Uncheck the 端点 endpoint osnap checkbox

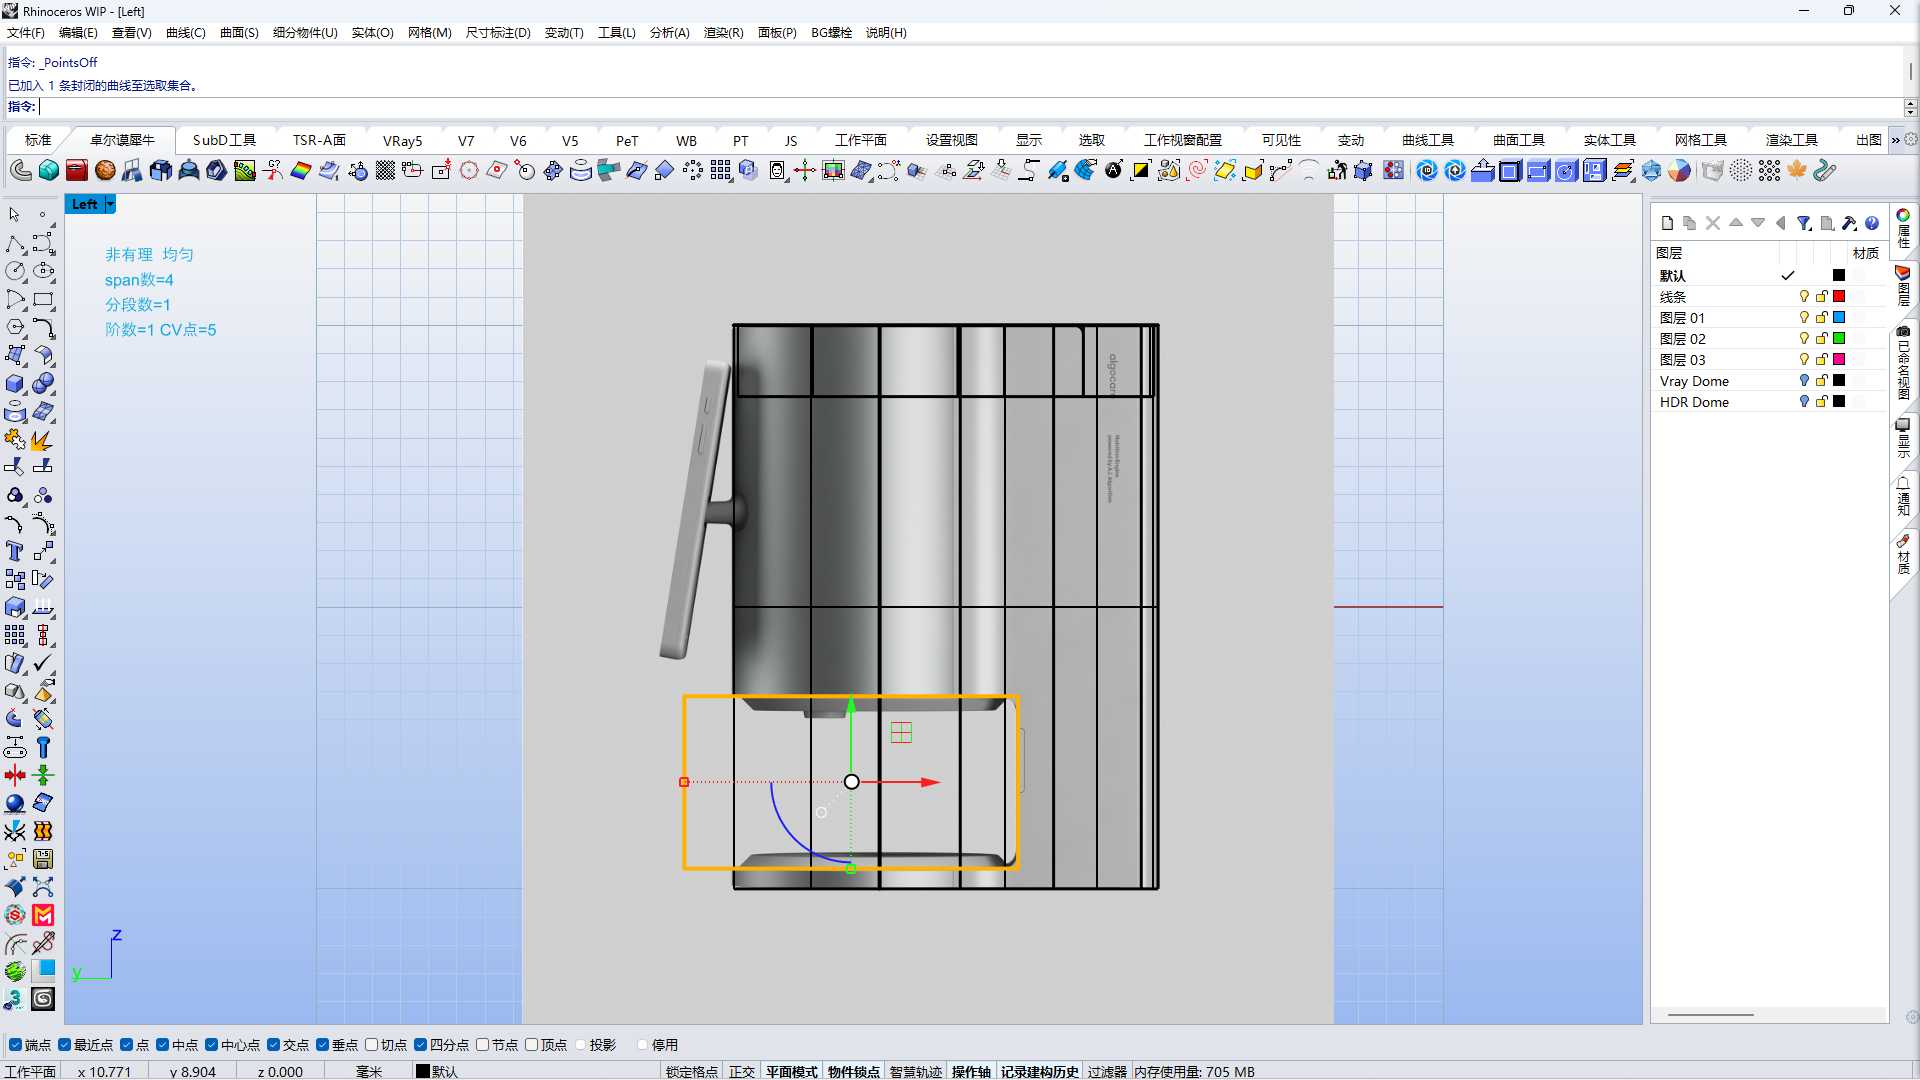click(x=15, y=1045)
